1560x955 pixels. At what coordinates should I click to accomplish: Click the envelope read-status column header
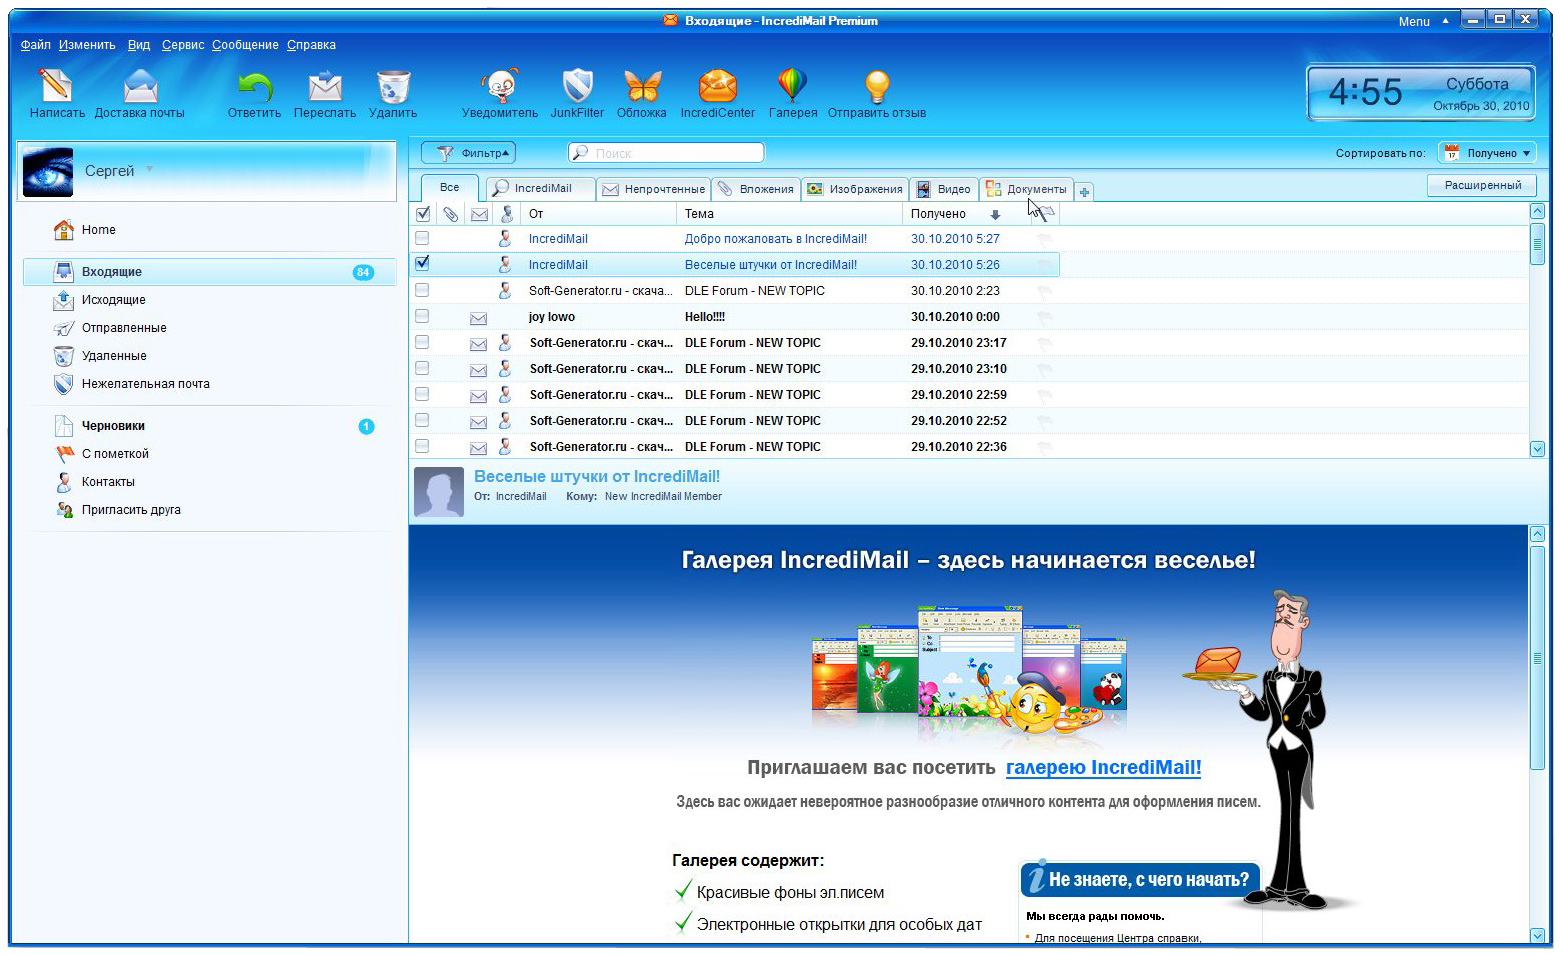479,214
